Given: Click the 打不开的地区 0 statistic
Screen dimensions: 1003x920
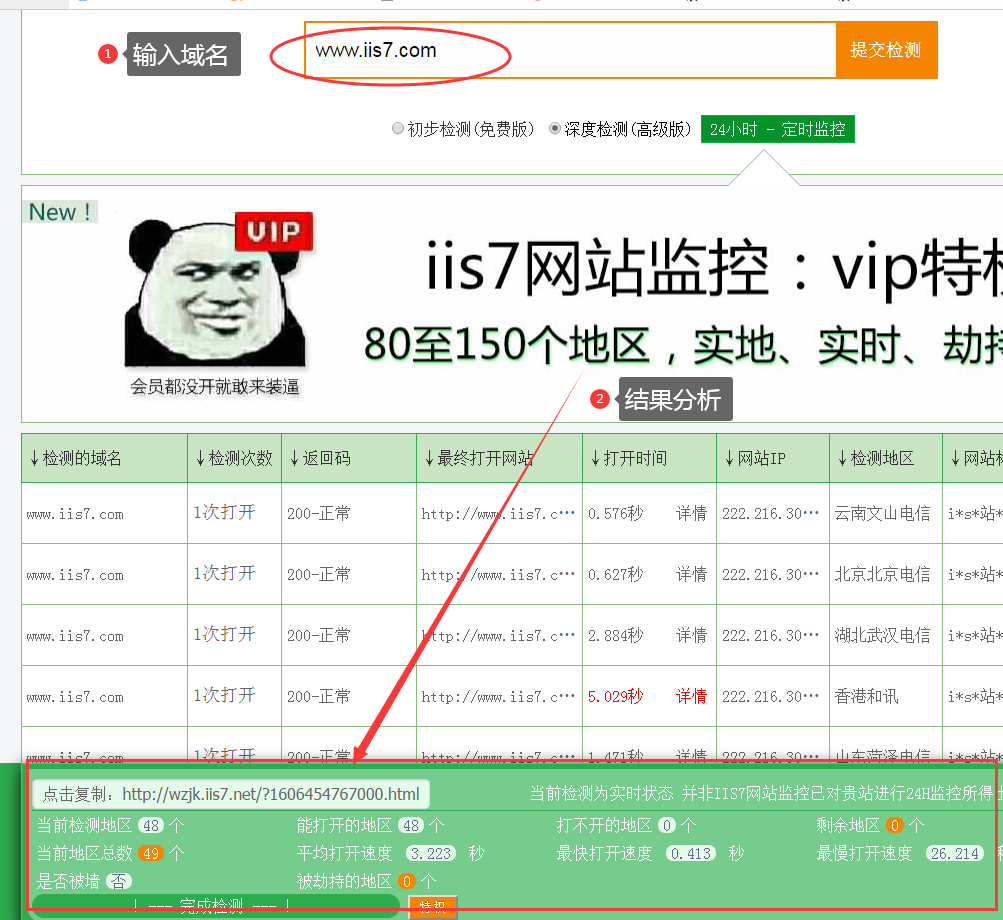Looking at the screenshot, I should coord(627,825).
